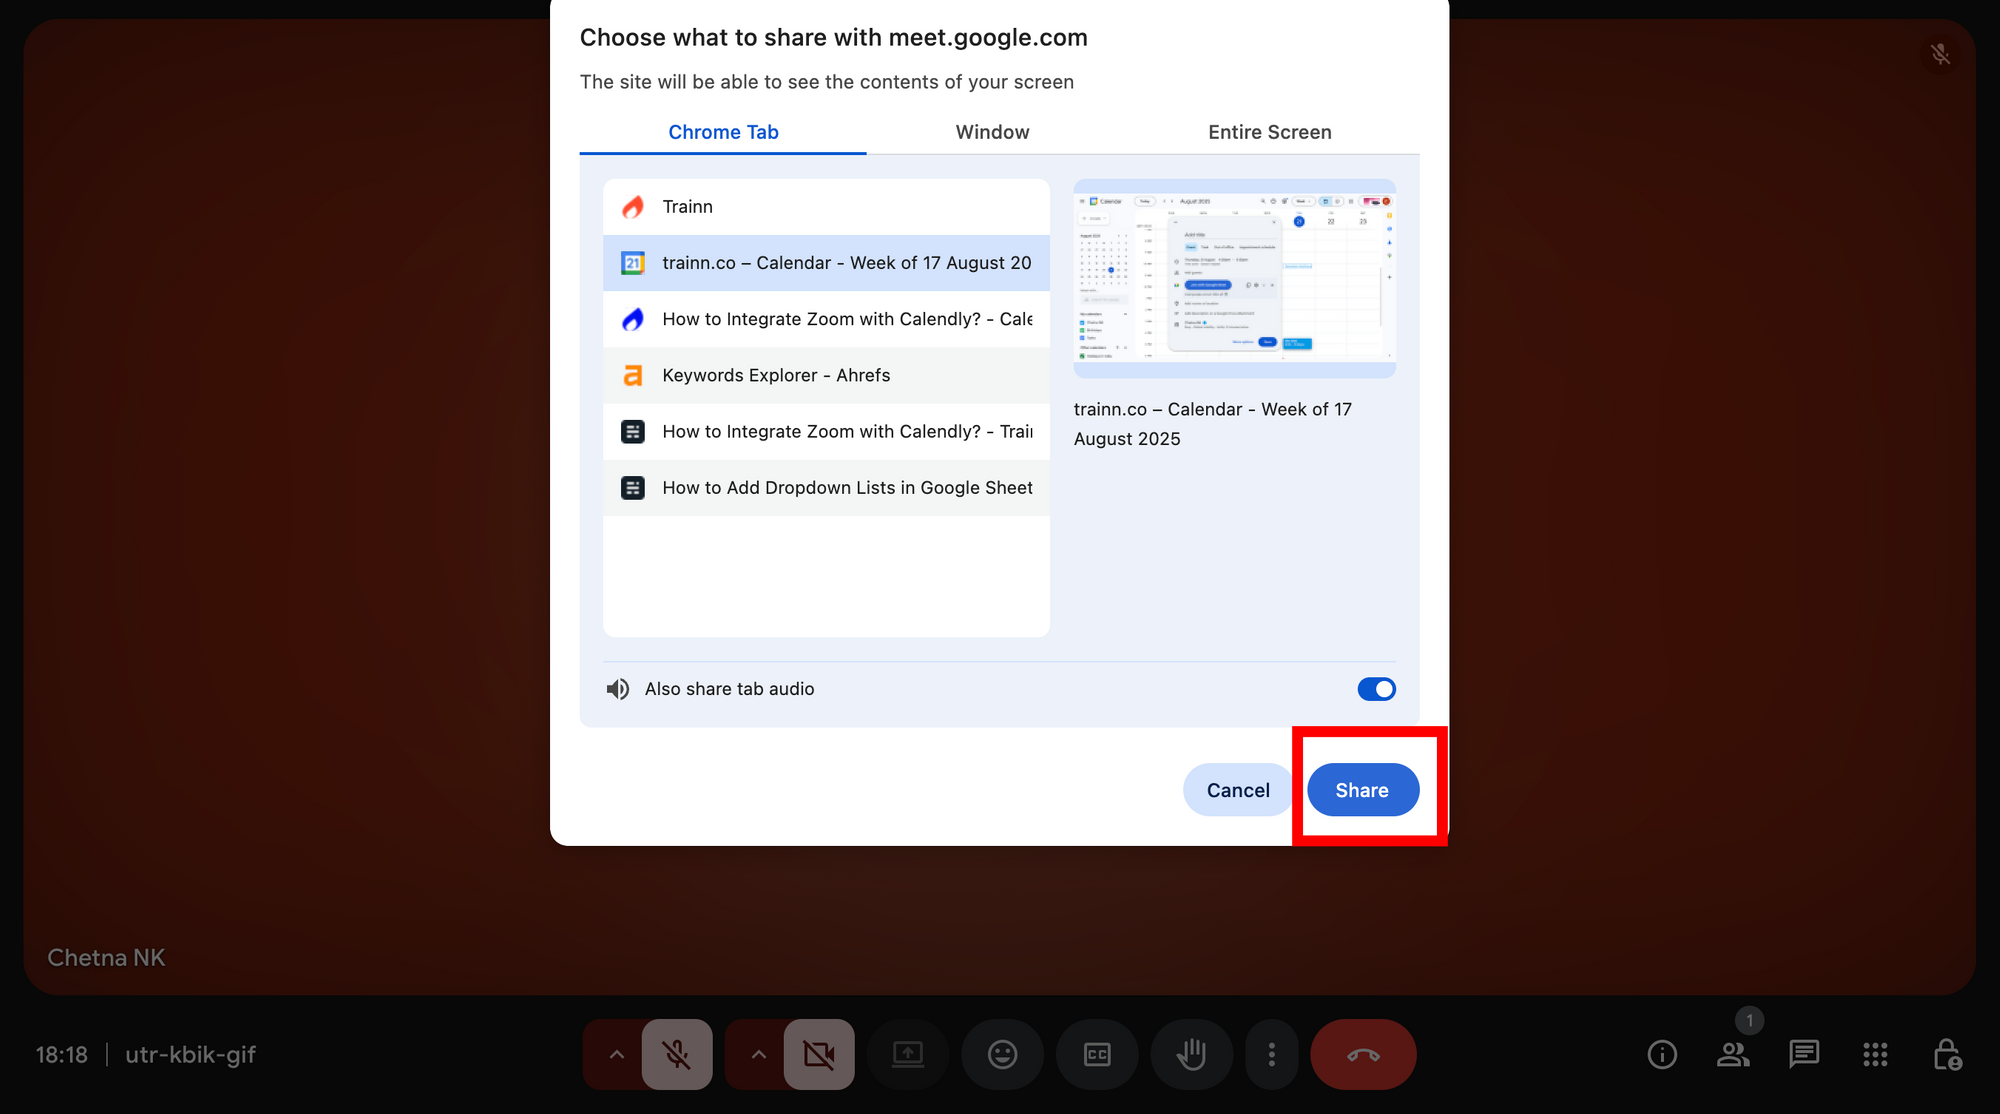
Task: Send an emoji reaction
Action: pos(1002,1054)
